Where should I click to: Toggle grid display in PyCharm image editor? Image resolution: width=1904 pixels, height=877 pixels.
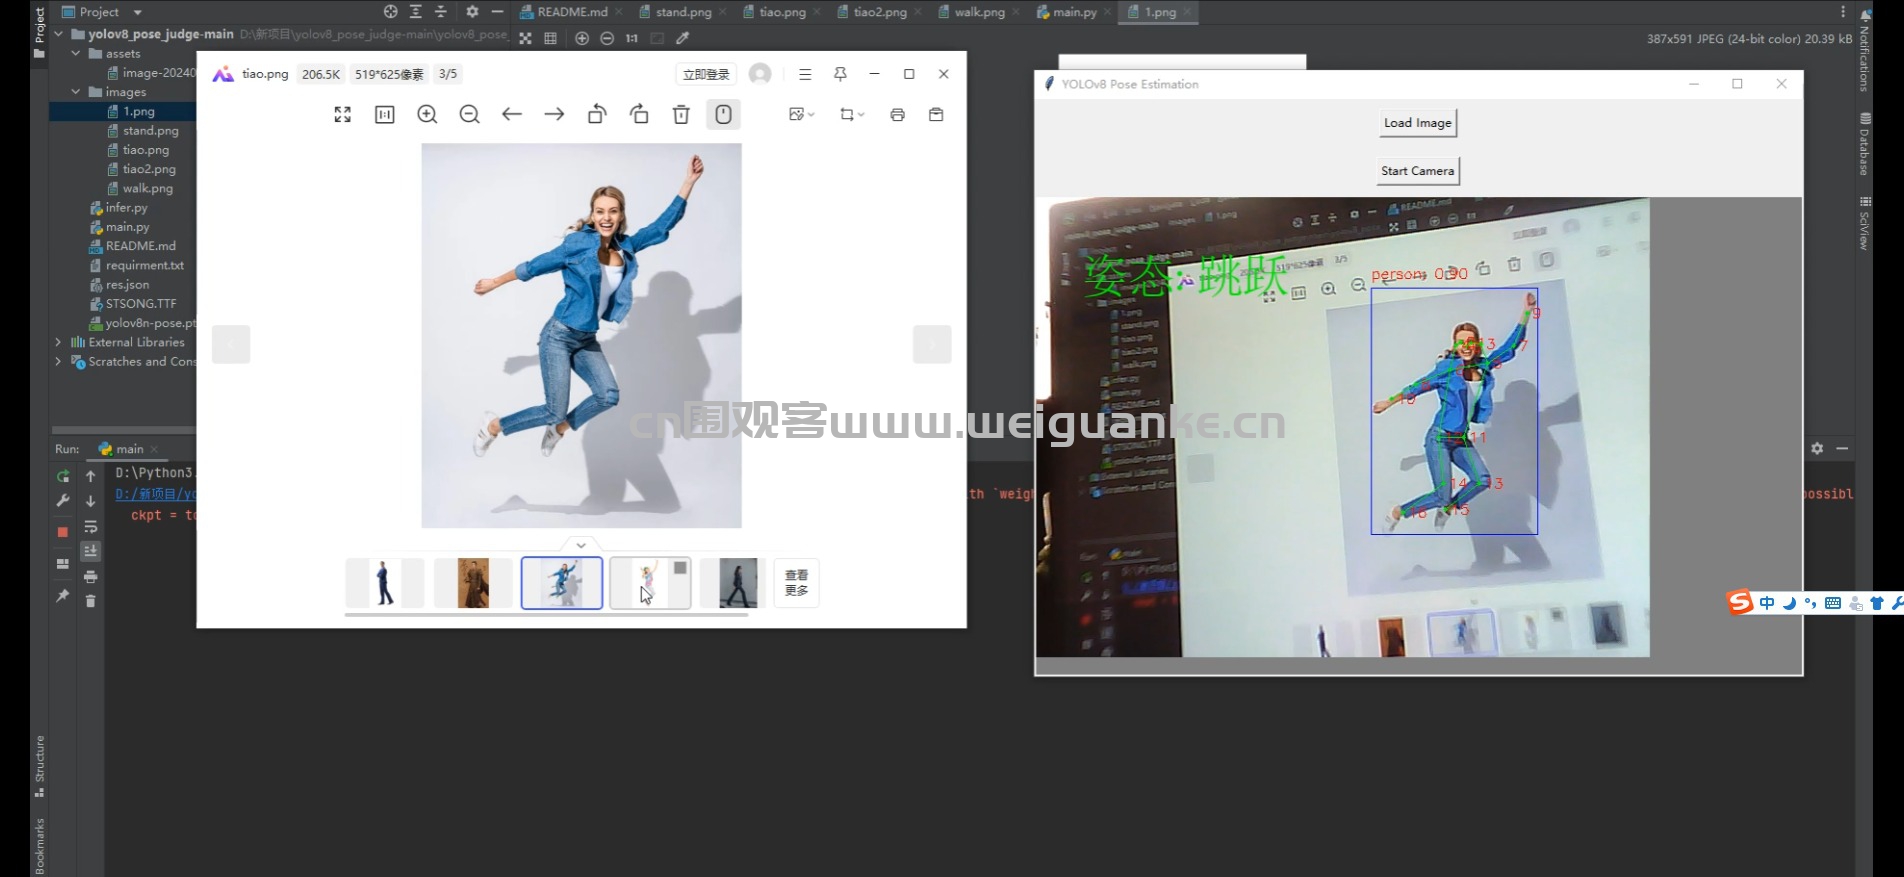coord(550,38)
